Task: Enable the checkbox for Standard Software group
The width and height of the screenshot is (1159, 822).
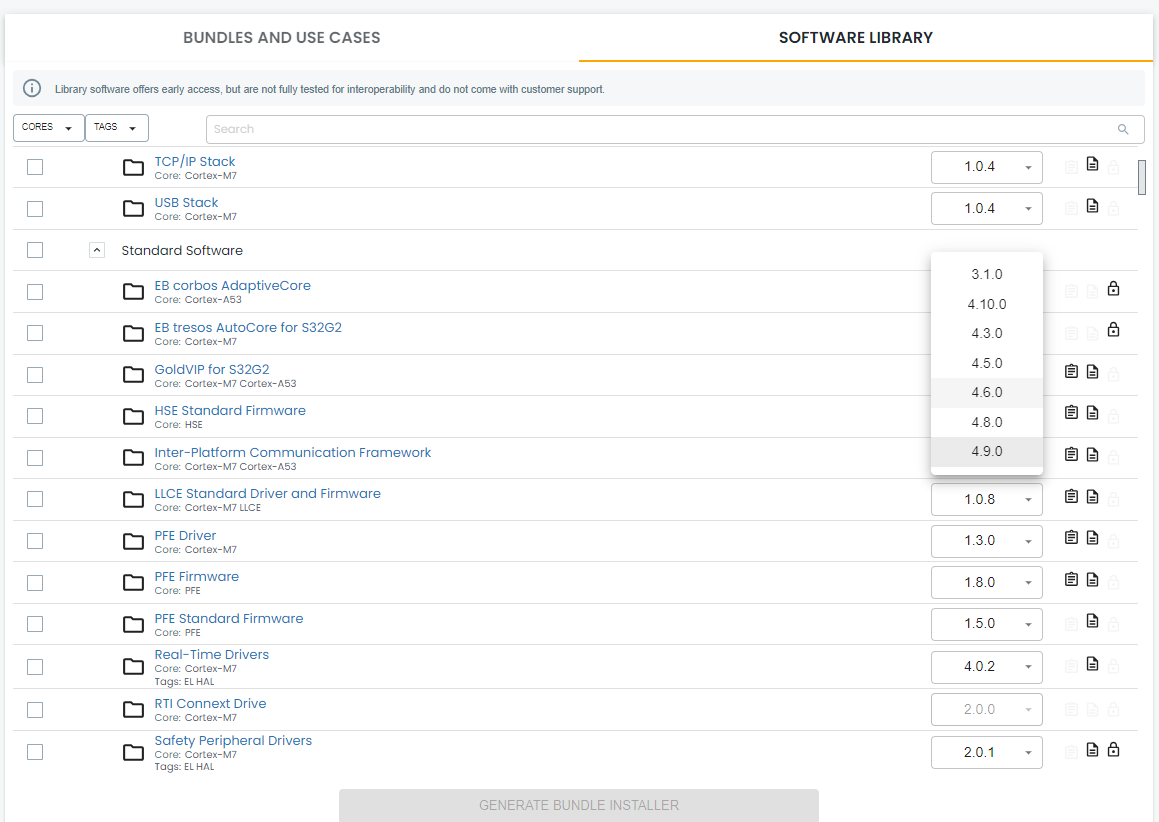Action: pos(35,250)
